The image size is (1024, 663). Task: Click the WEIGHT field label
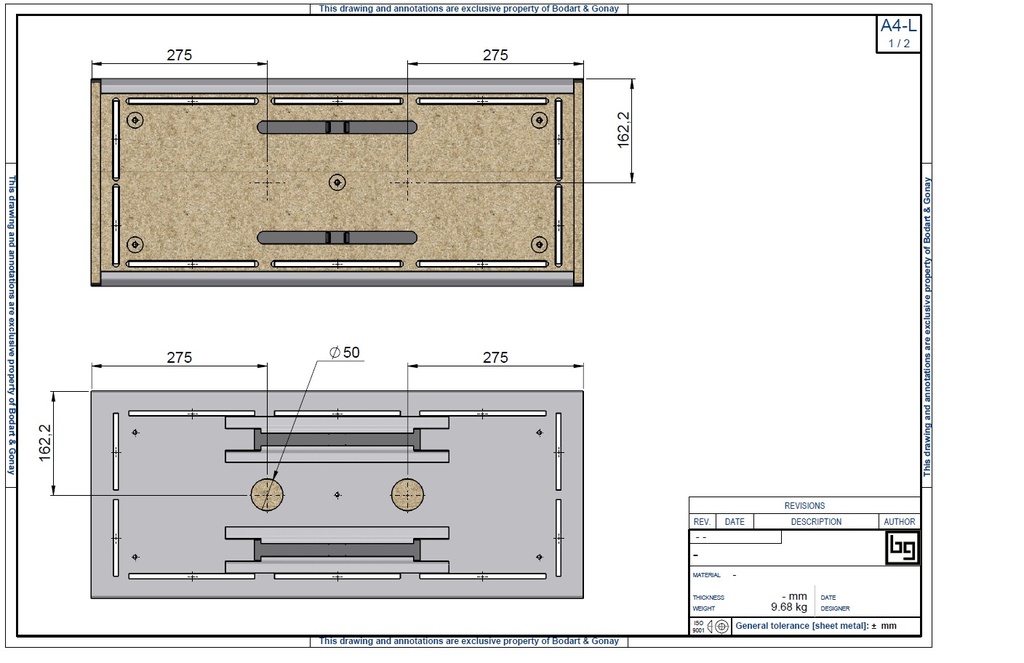pyautogui.click(x=704, y=608)
